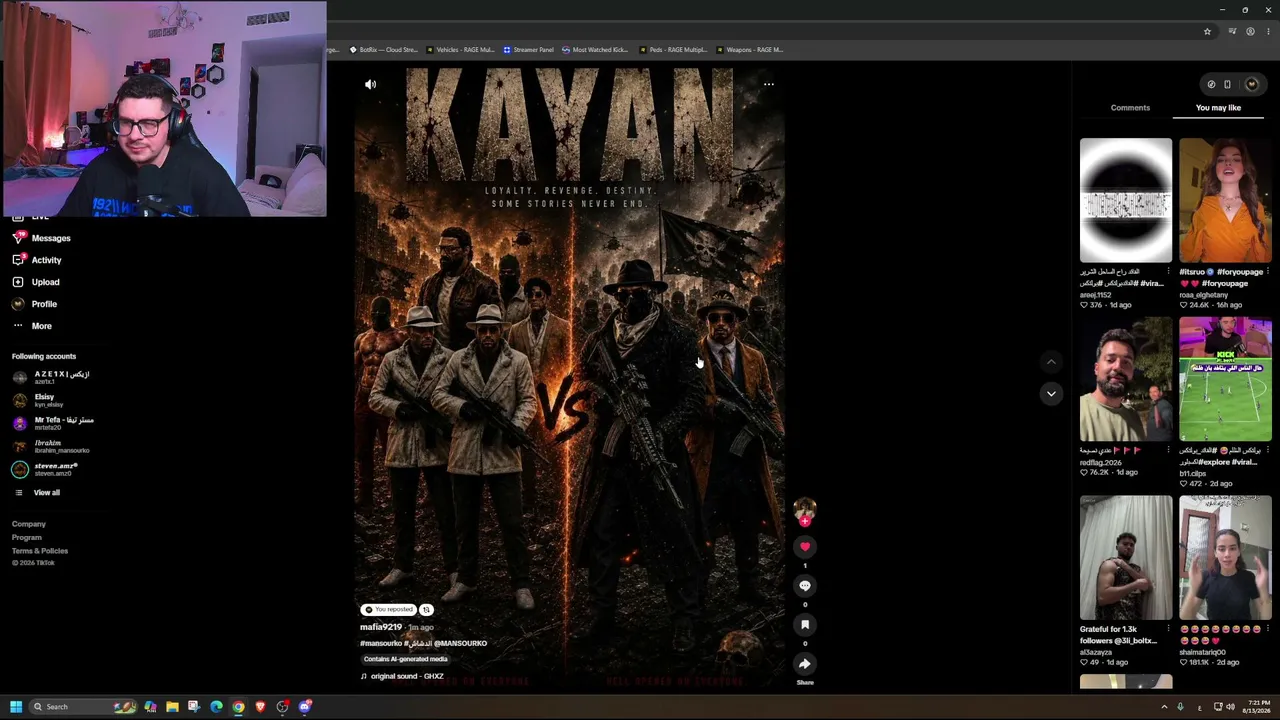1280x720 pixels.
Task: Open the profile avatar in top-right pill
Action: tap(1251, 84)
